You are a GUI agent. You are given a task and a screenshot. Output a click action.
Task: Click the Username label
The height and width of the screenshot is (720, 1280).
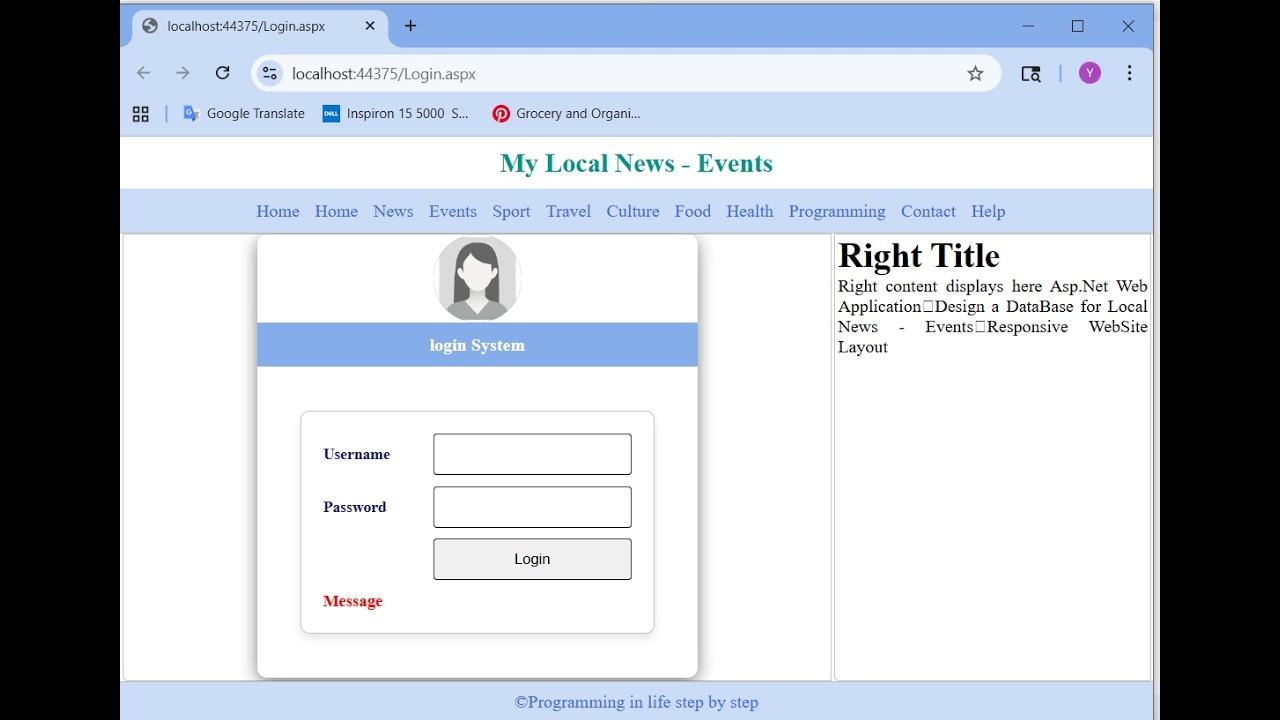tap(357, 454)
